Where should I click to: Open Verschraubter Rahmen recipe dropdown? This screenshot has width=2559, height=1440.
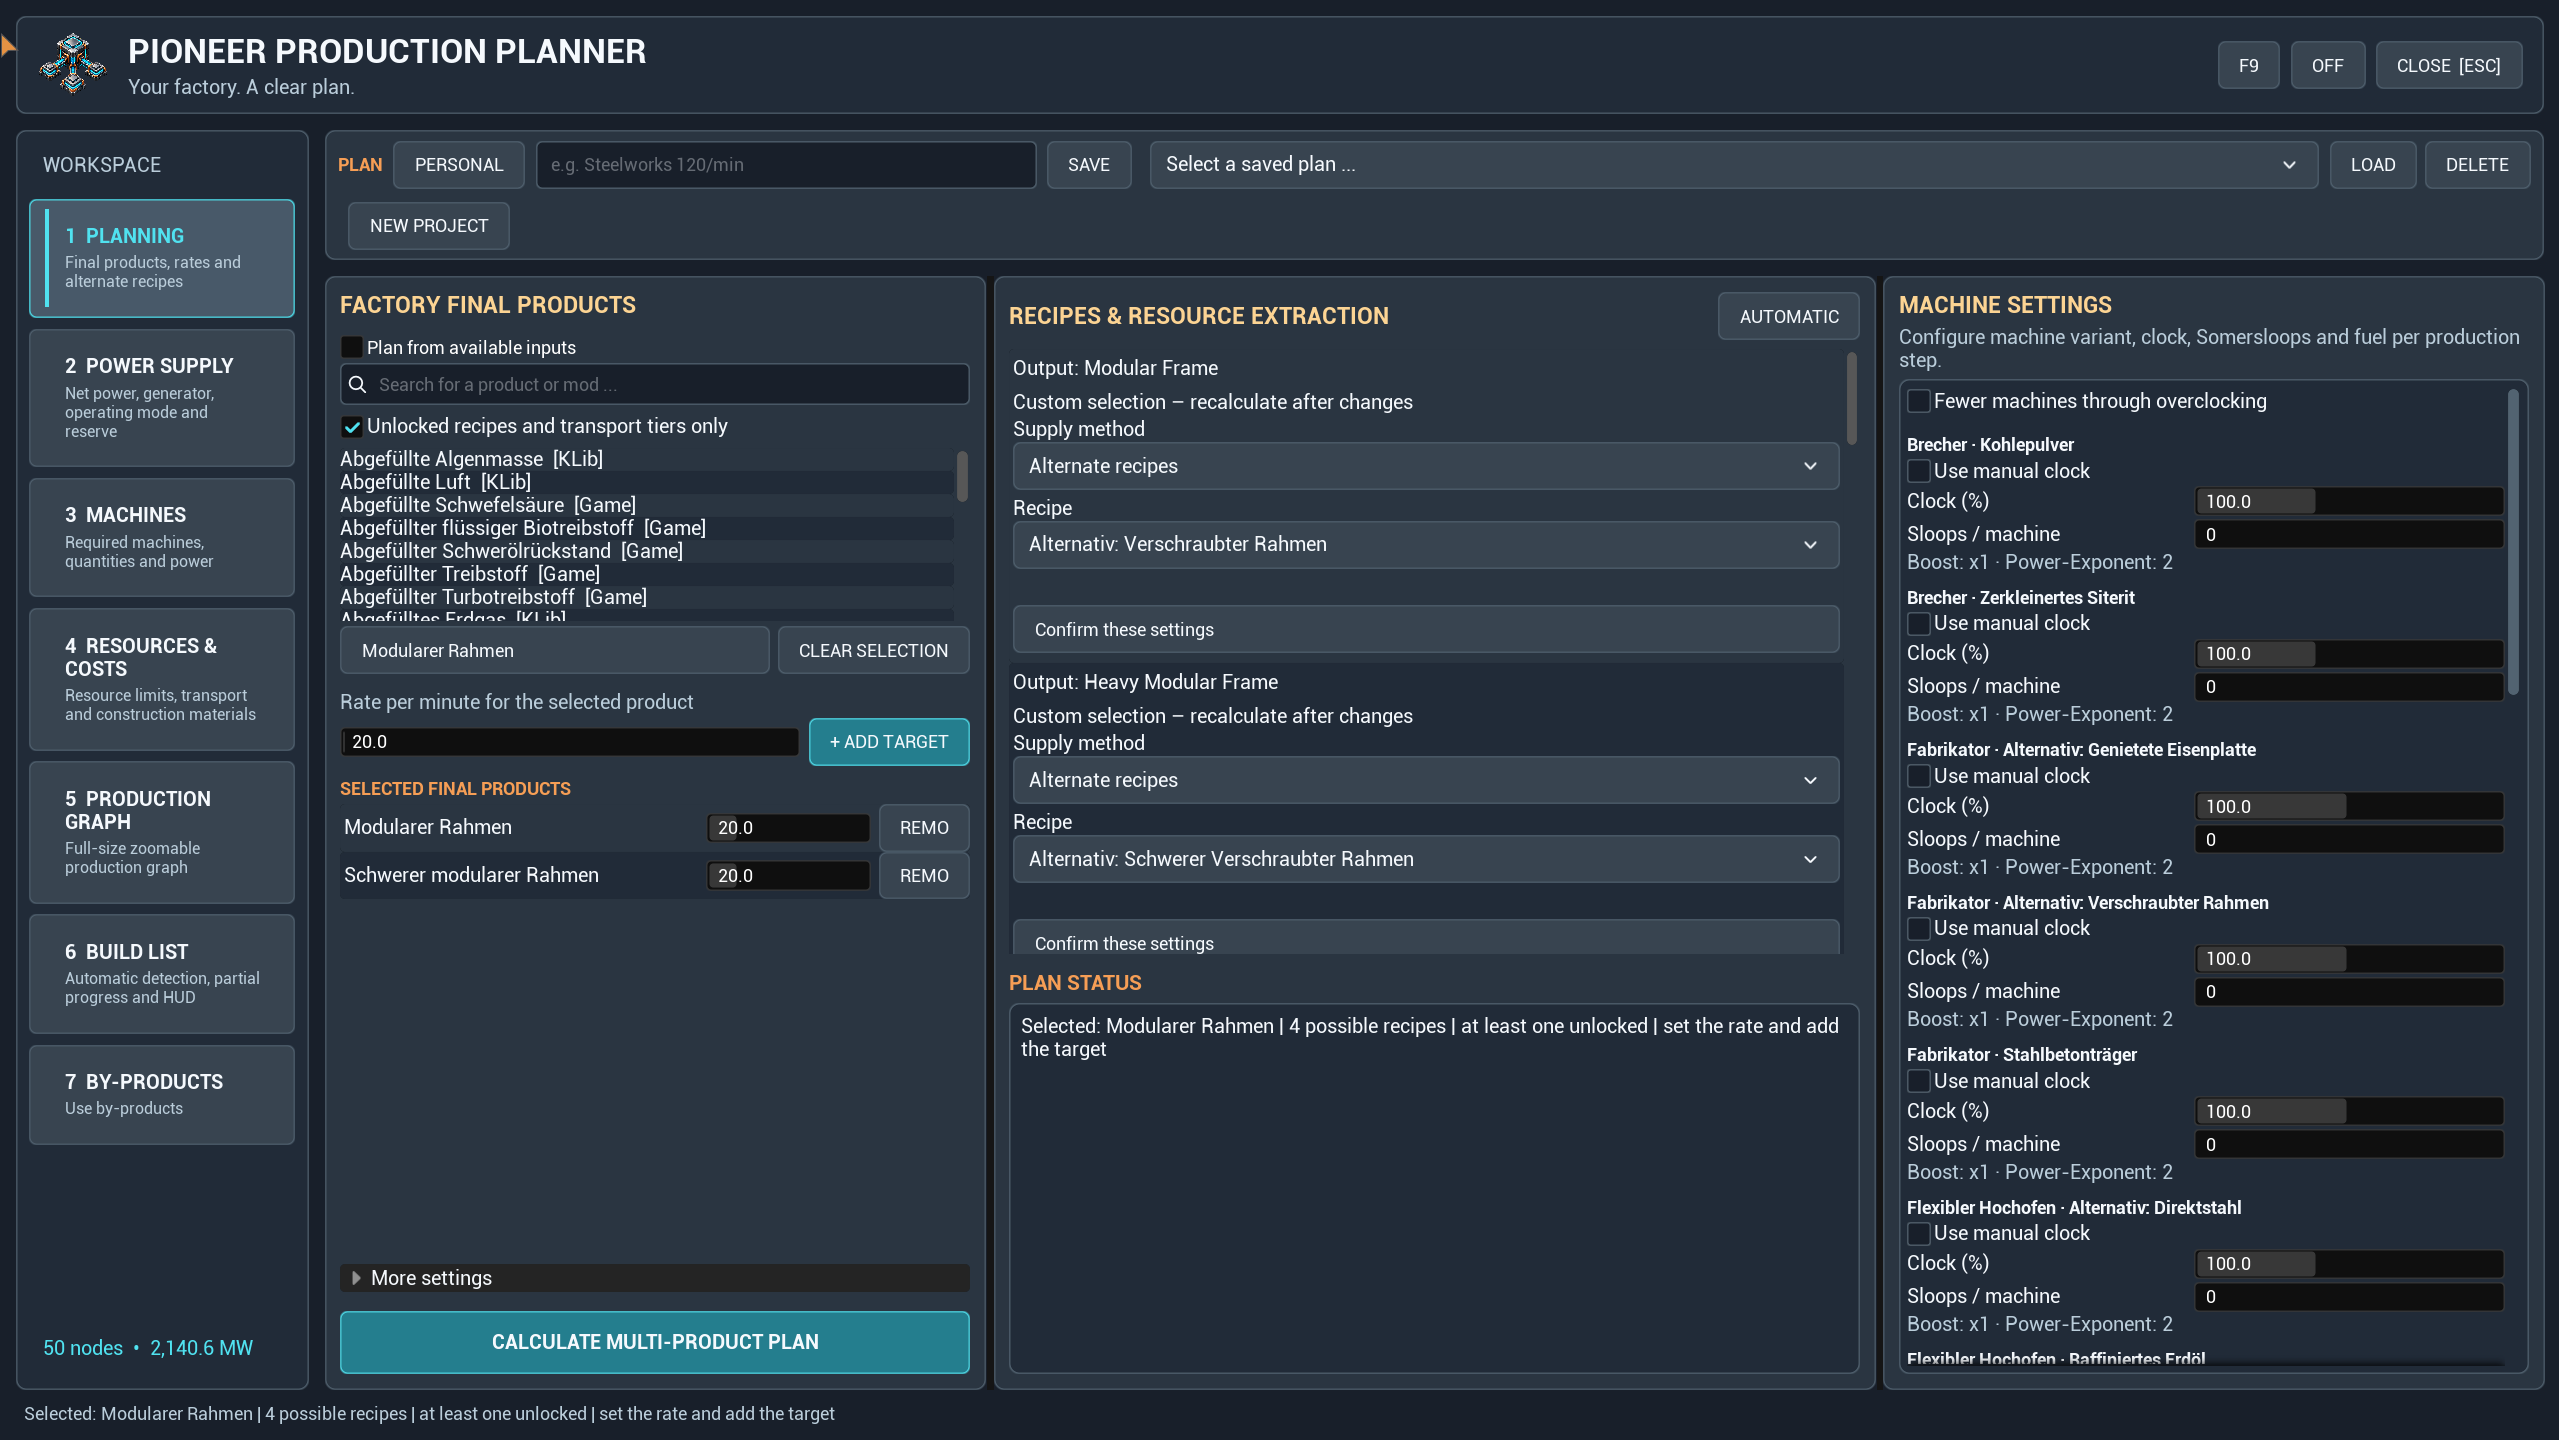[x=1426, y=545]
